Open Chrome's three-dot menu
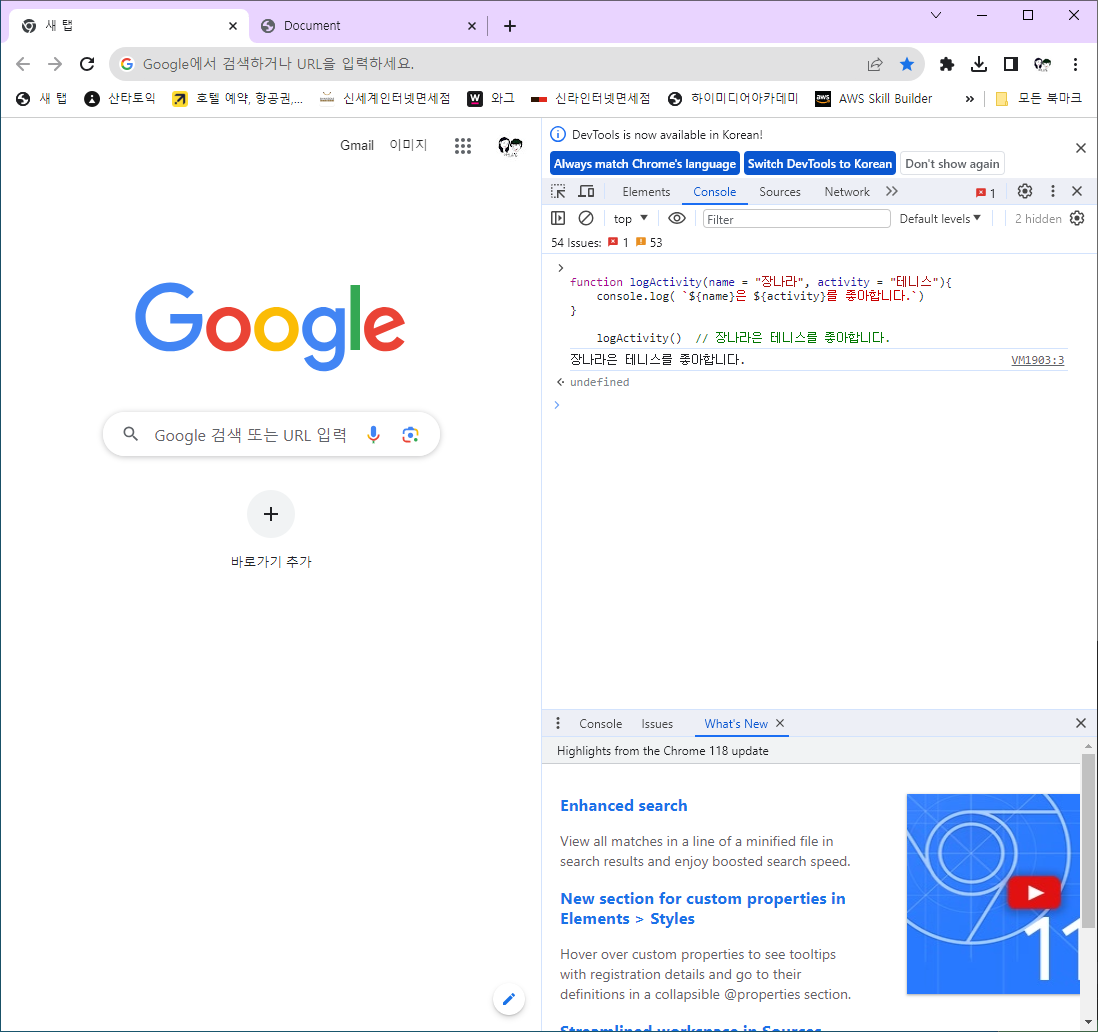This screenshot has width=1098, height=1032. click(1075, 64)
